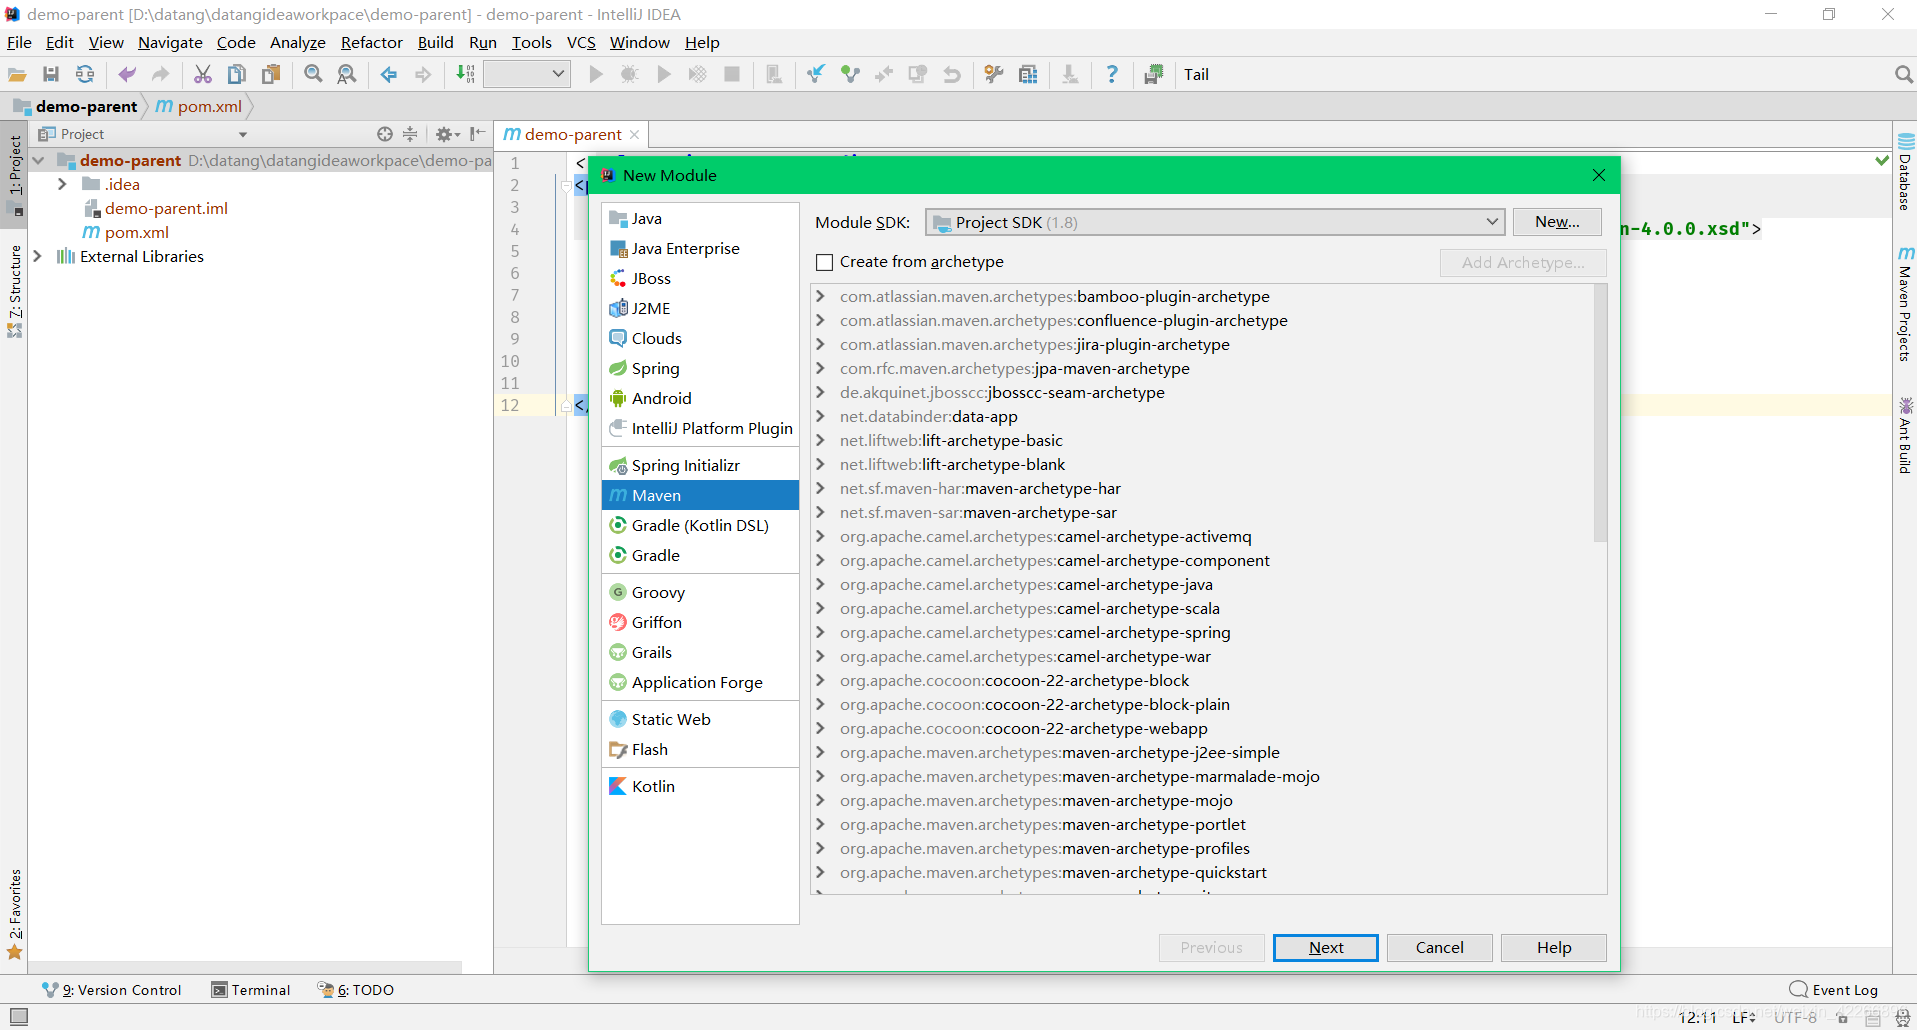Expand the .idea folder in tree

point(62,184)
